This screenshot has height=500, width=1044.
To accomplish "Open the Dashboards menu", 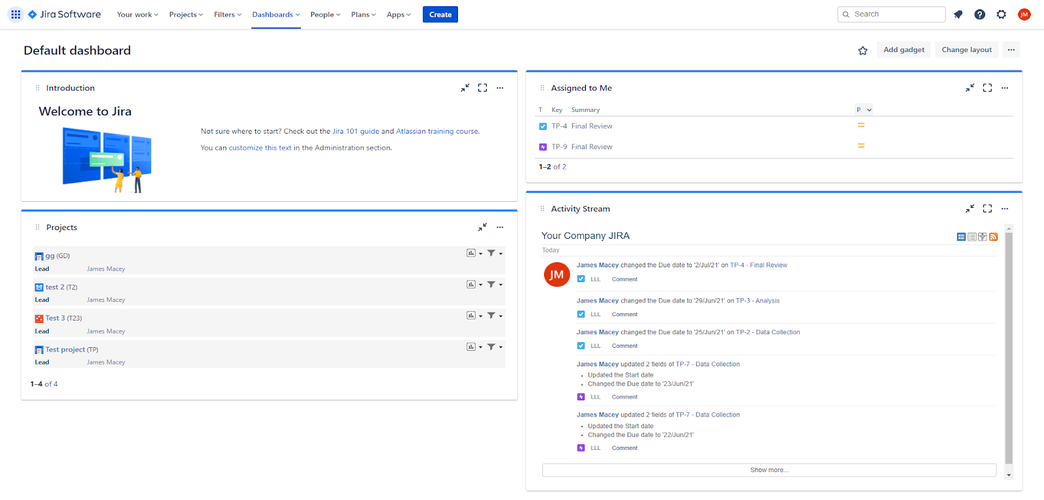I will point(276,14).
